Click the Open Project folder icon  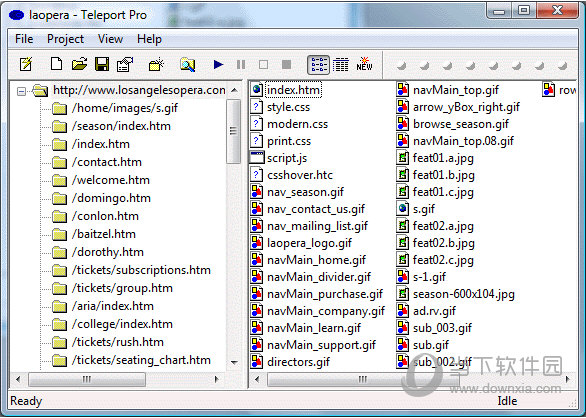click(79, 64)
